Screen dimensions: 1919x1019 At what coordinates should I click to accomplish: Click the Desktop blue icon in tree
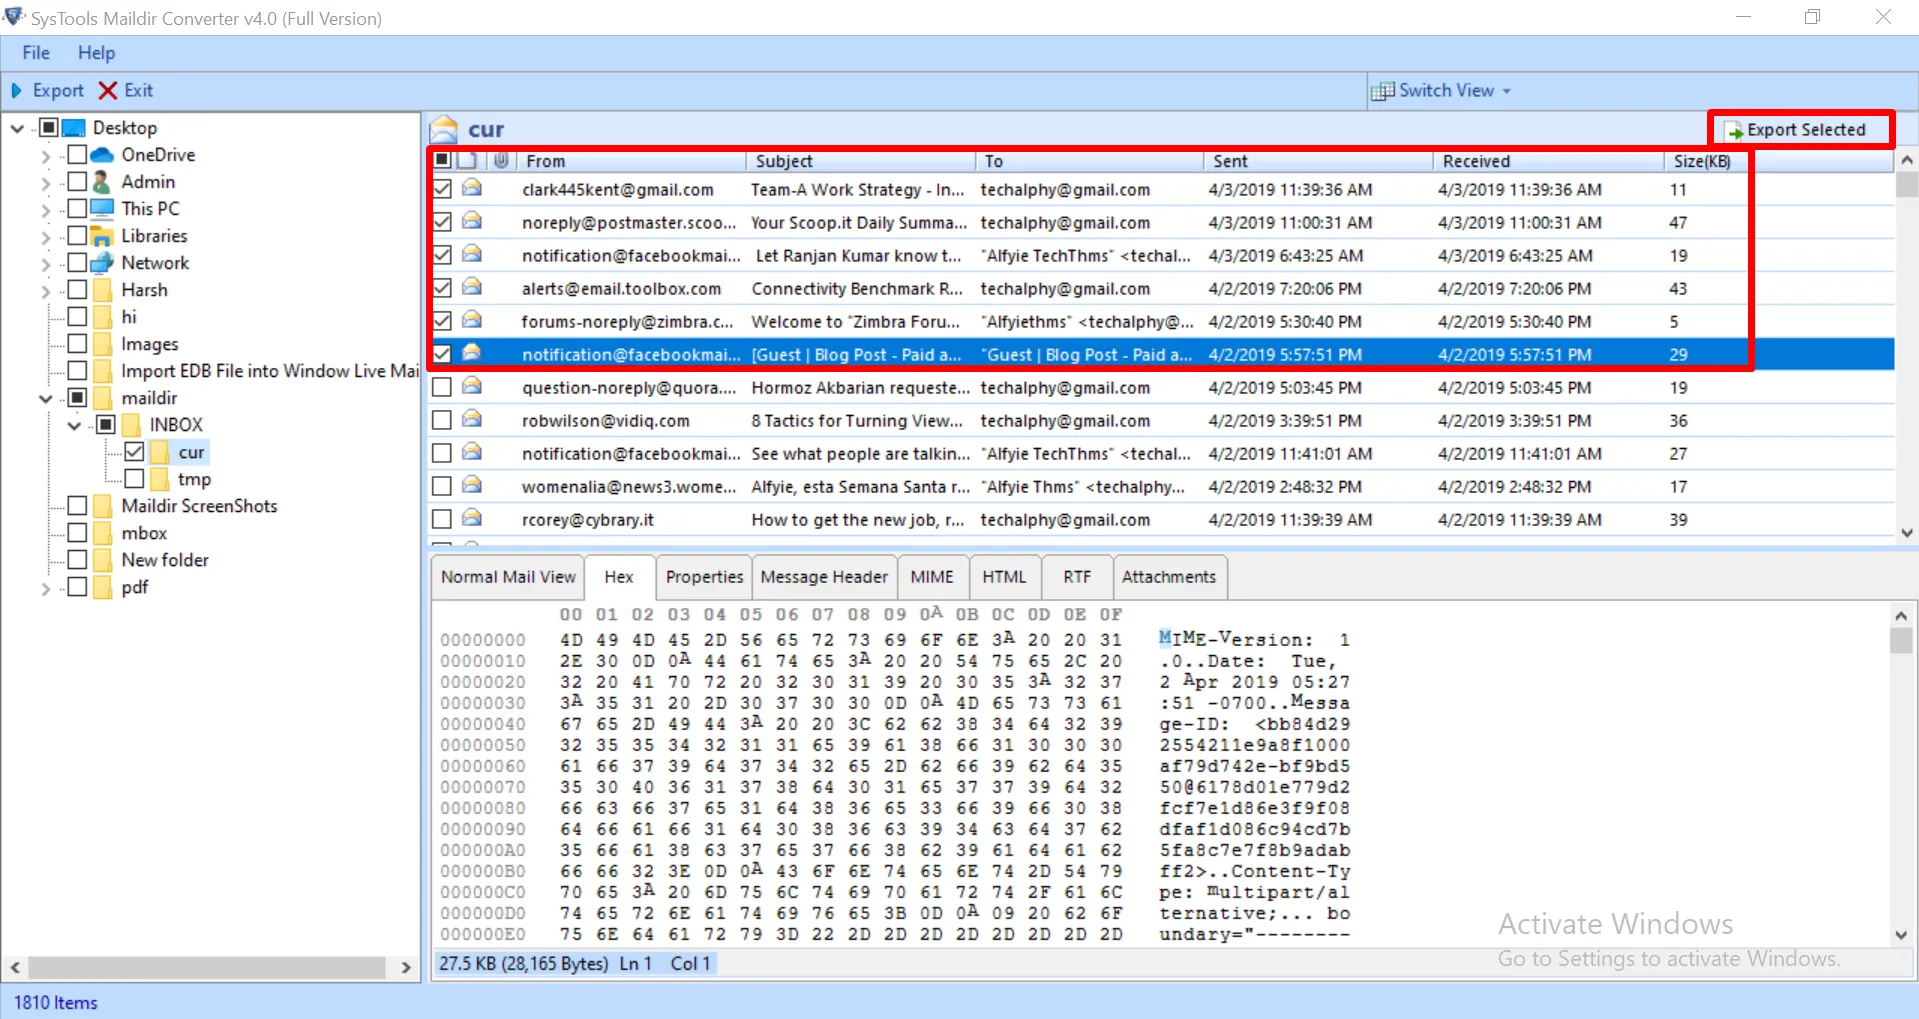pyautogui.click(x=74, y=128)
